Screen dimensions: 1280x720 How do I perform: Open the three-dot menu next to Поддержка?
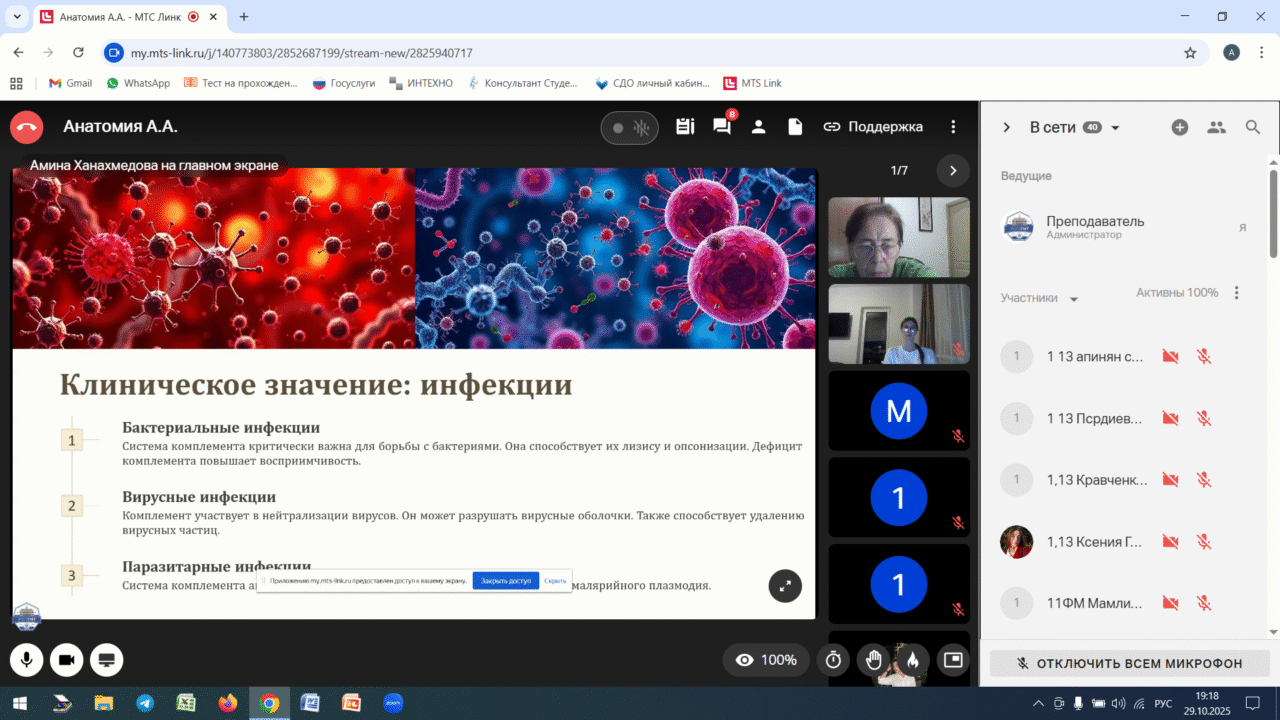coord(953,127)
